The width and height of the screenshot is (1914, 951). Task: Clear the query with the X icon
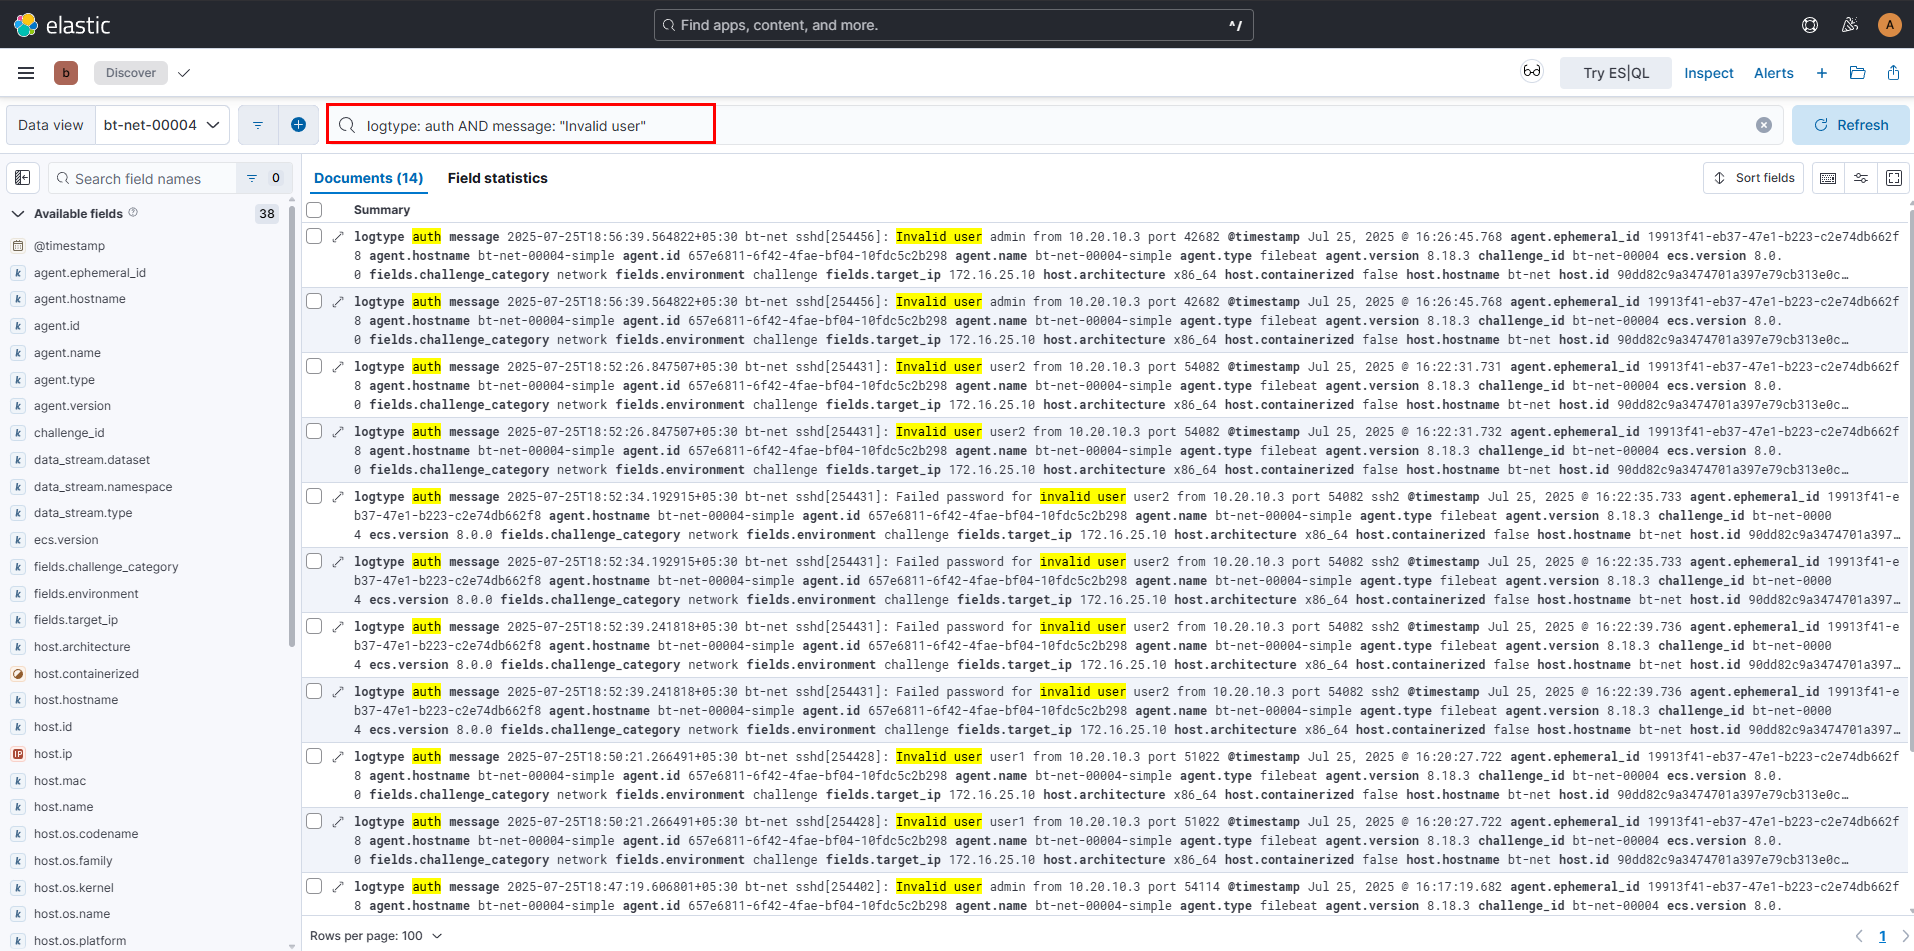[1764, 125]
